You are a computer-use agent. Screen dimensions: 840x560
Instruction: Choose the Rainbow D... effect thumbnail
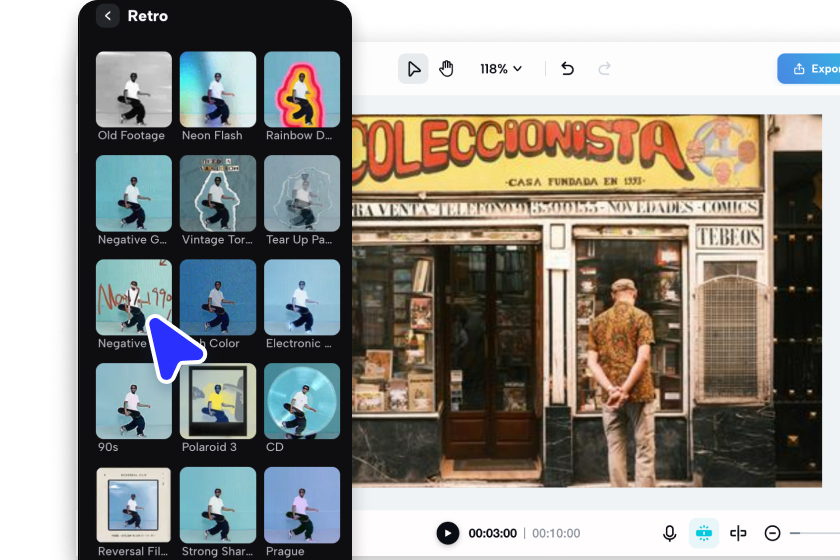302,89
